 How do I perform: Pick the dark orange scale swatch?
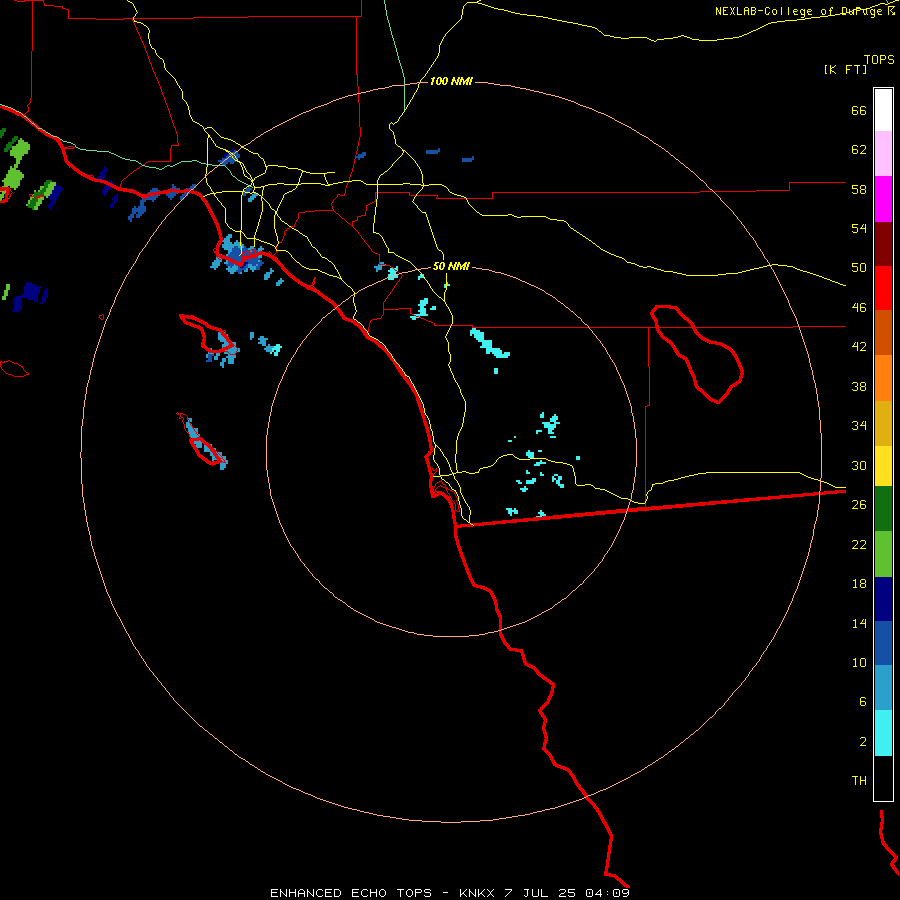coord(883,333)
